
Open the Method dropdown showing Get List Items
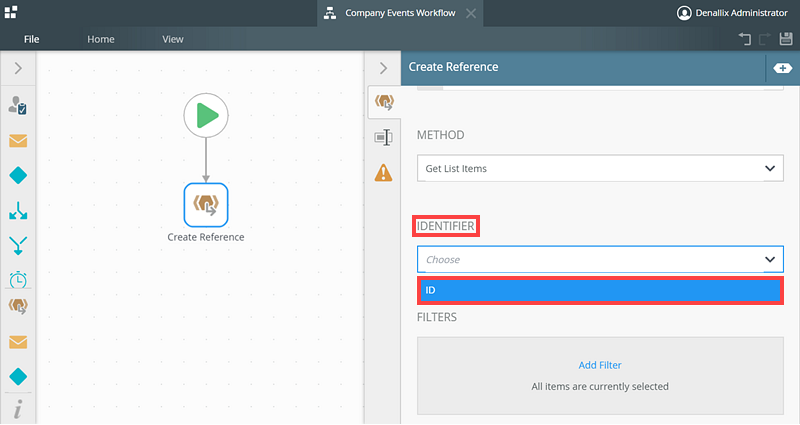600,168
